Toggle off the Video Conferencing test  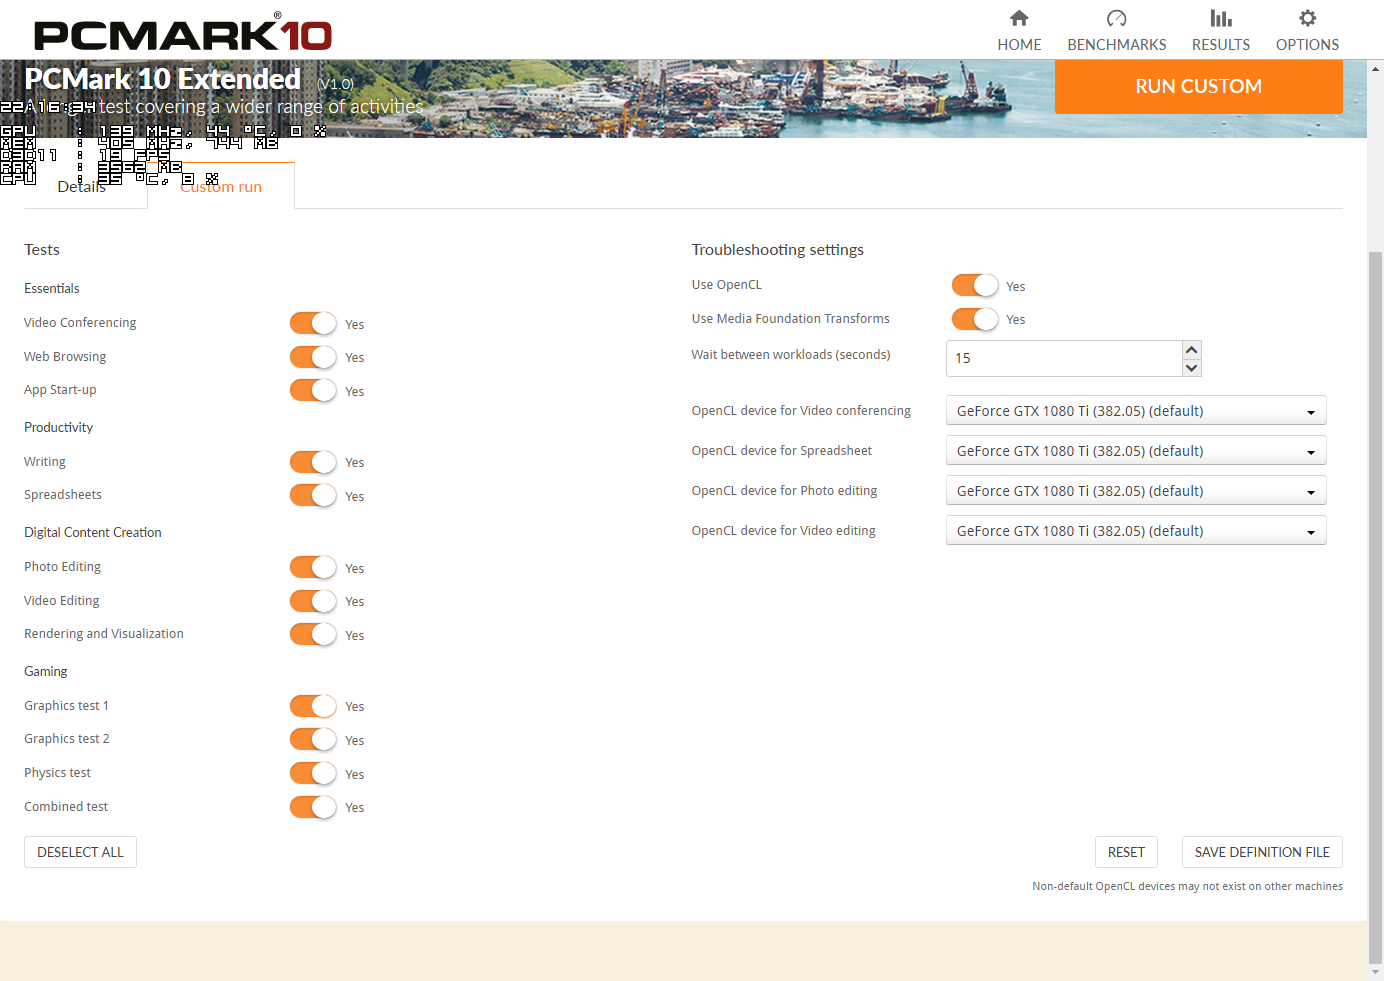(x=313, y=323)
